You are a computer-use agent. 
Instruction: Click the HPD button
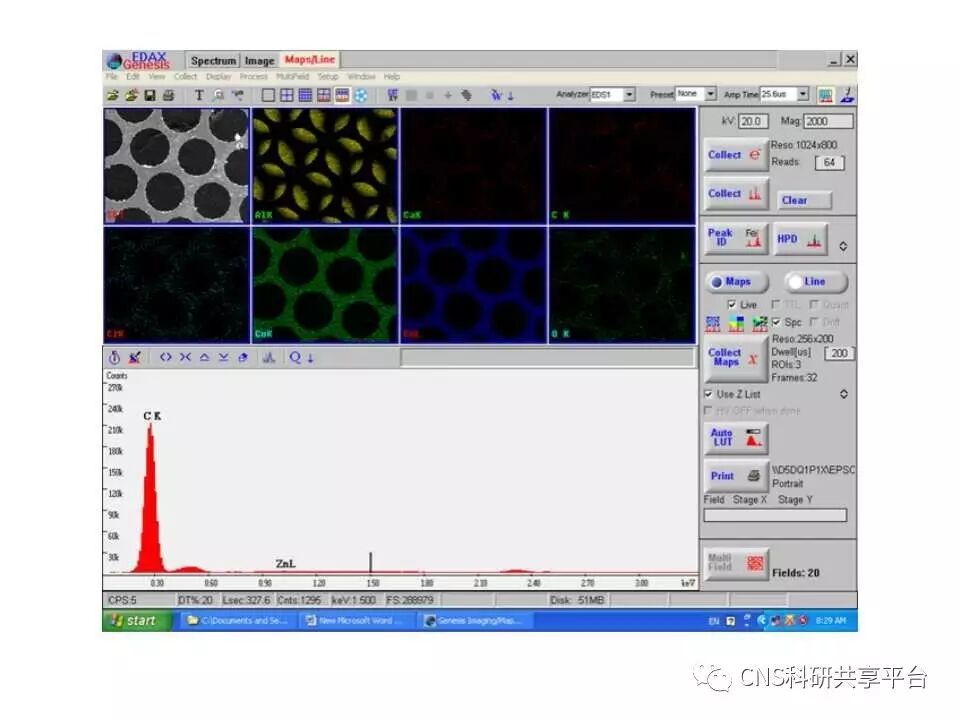[x=800, y=239]
